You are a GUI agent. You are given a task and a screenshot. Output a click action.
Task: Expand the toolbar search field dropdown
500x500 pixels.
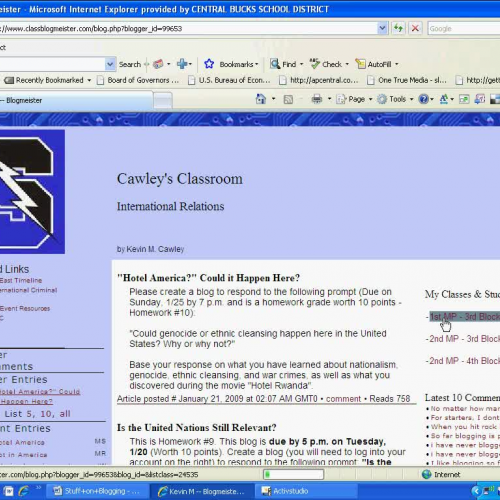click(x=110, y=64)
